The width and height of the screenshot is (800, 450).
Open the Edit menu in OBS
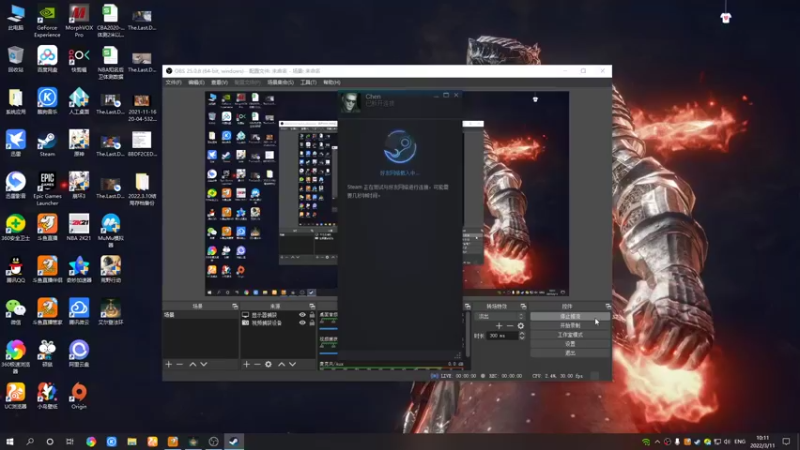tap(196, 82)
